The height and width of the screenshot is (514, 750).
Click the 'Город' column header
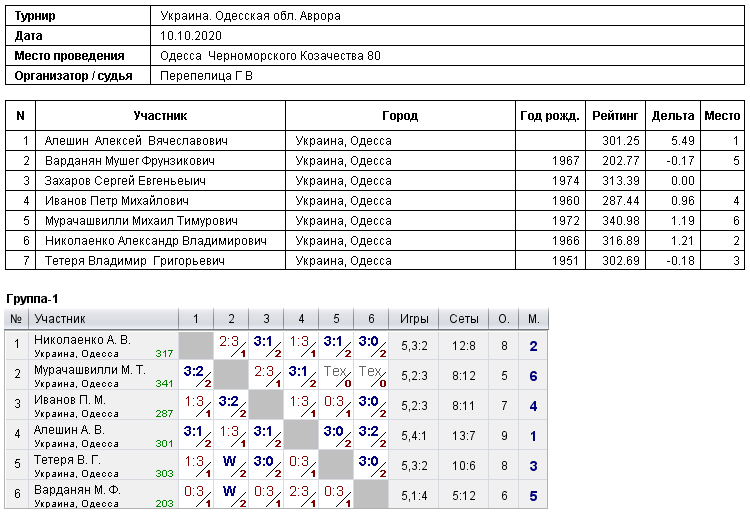coord(400,116)
